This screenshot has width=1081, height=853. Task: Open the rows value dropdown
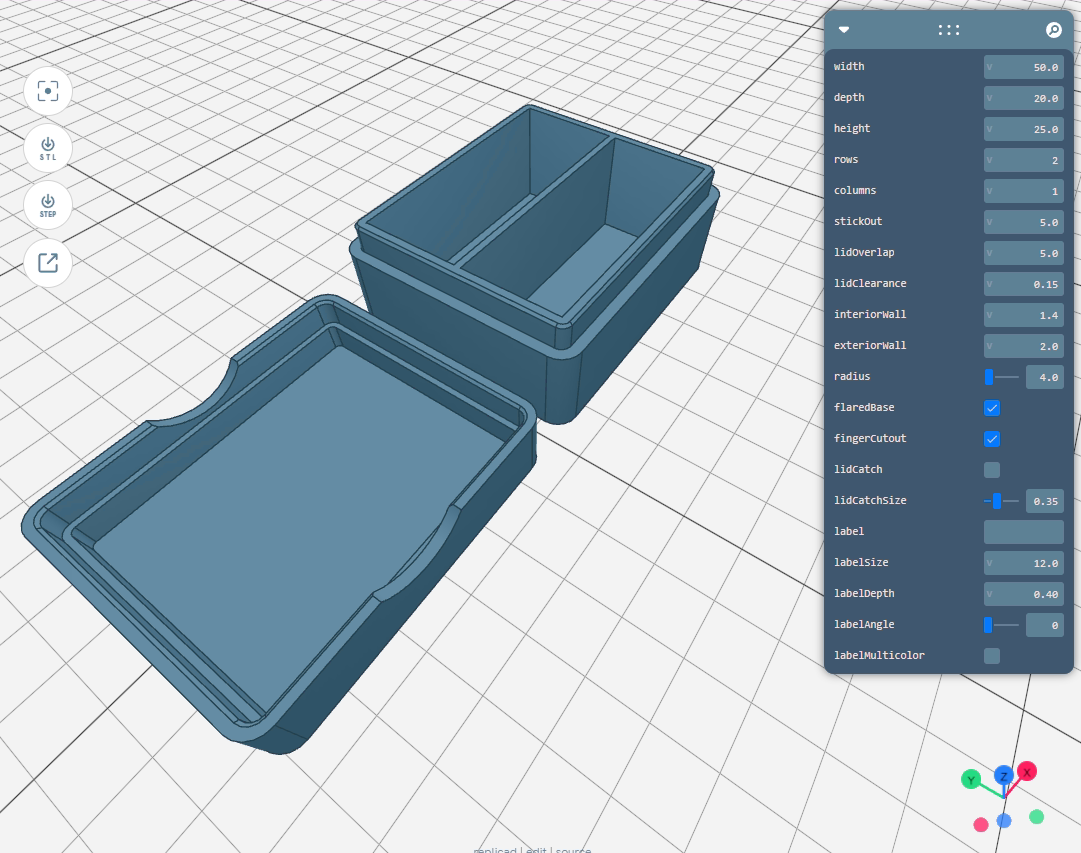click(x=991, y=160)
